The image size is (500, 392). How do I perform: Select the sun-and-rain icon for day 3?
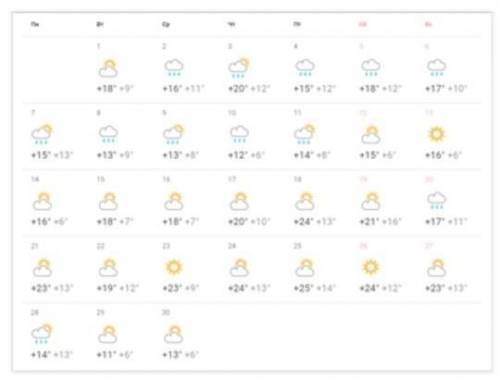tap(239, 68)
